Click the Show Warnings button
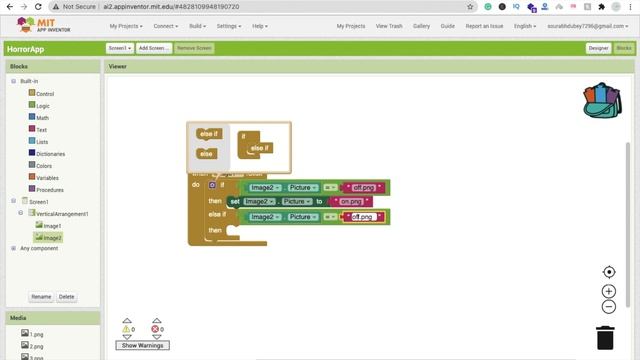 pyautogui.click(x=142, y=345)
